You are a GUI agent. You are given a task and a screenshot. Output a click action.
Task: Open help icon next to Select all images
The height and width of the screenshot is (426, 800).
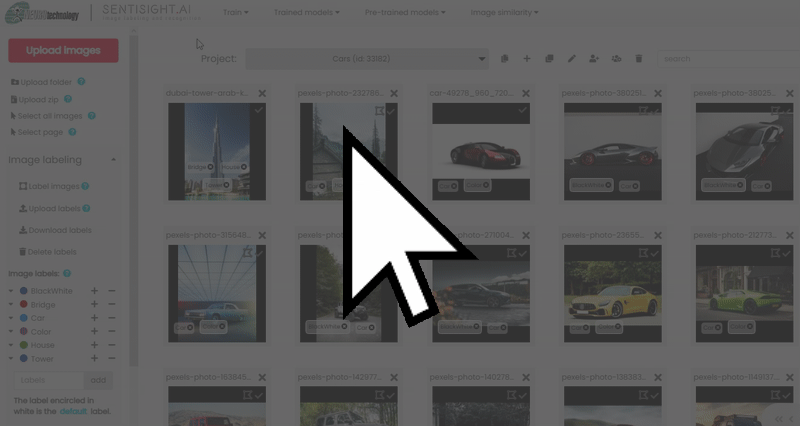92,116
